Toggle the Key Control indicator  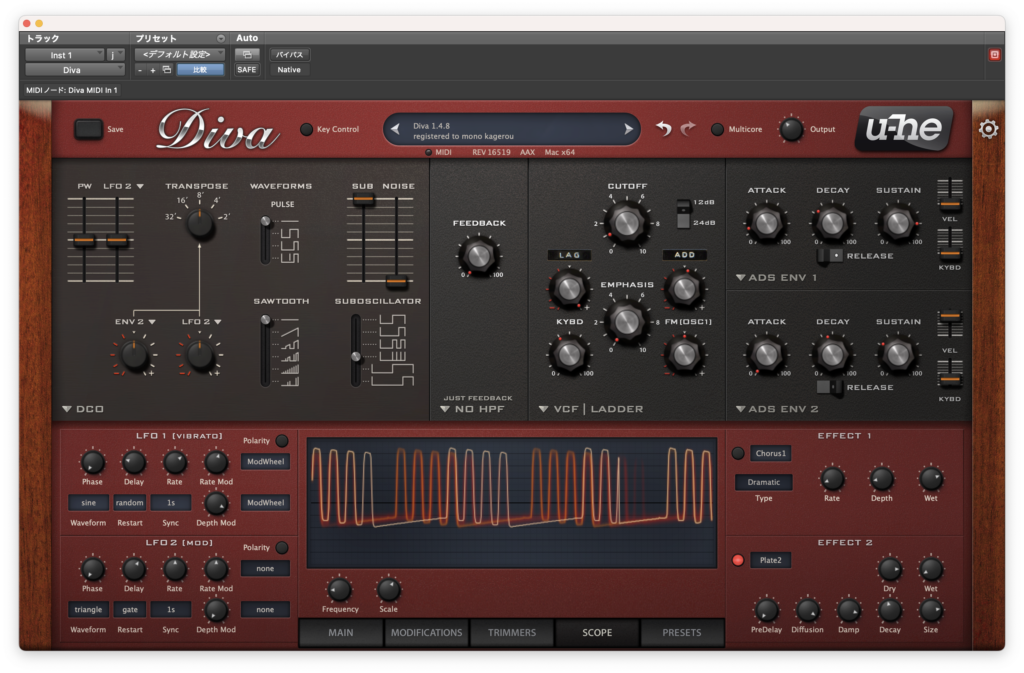coord(306,129)
